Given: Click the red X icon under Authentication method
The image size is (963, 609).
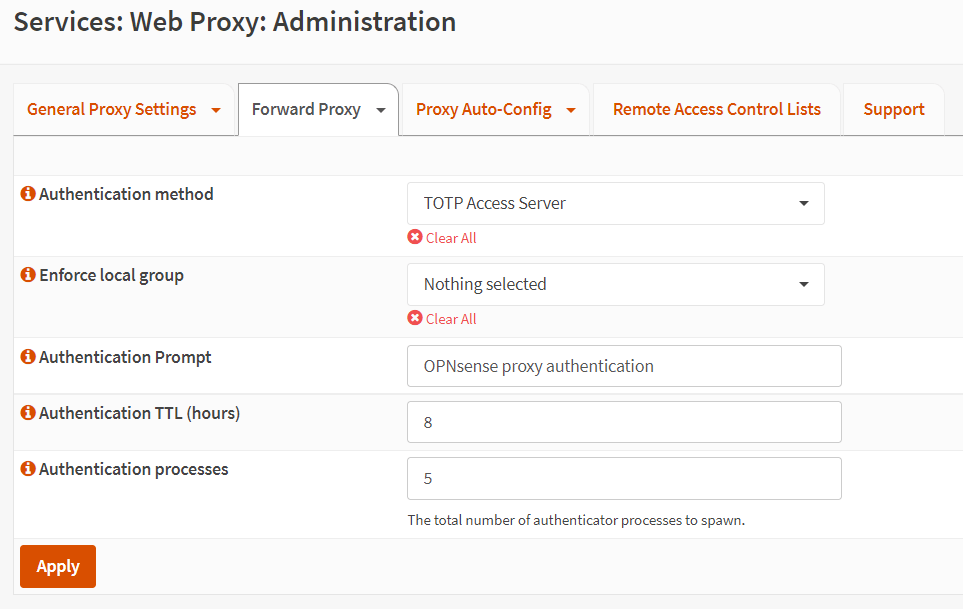Looking at the screenshot, I should 415,237.
